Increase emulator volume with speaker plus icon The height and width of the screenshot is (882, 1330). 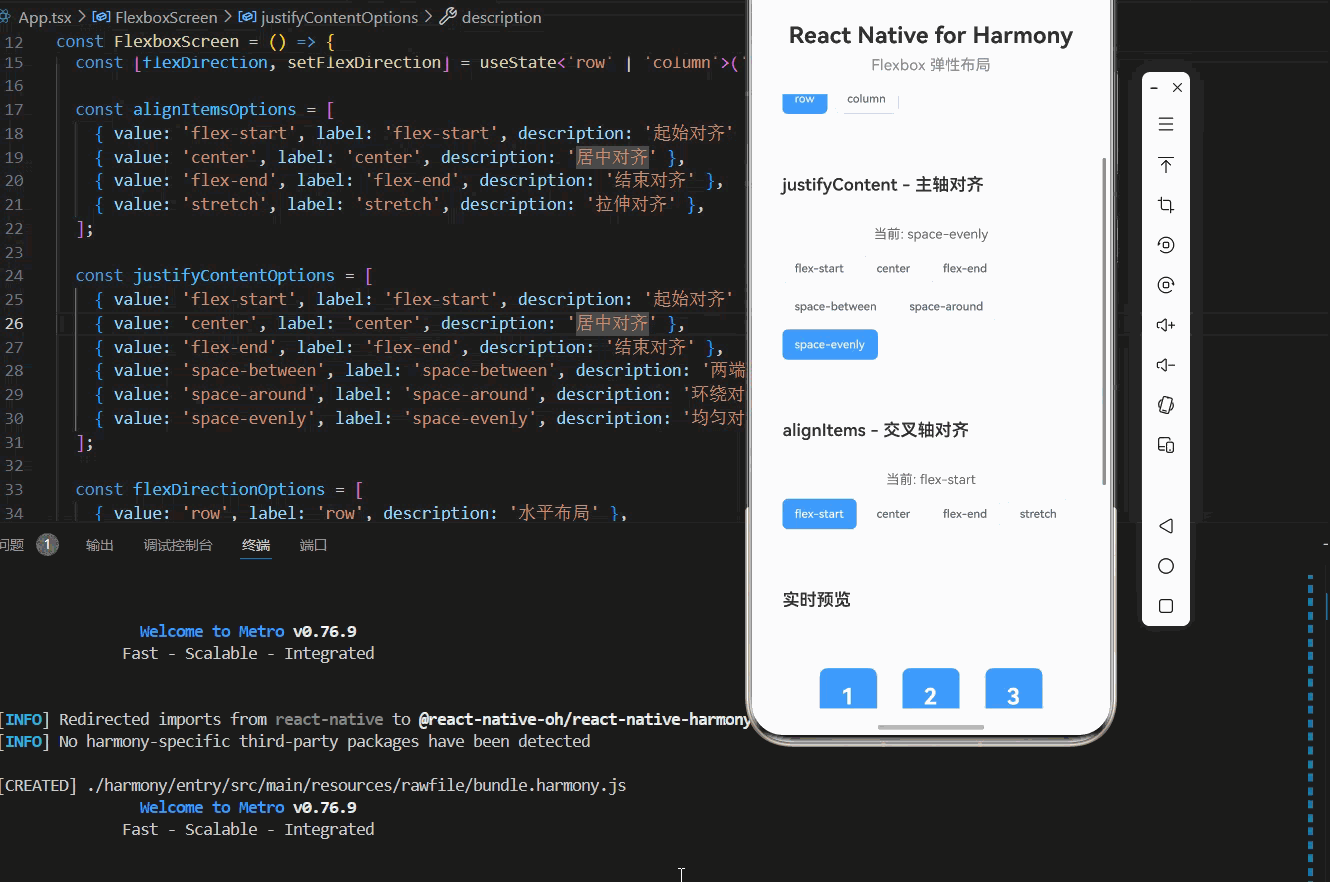click(1166, 325)
